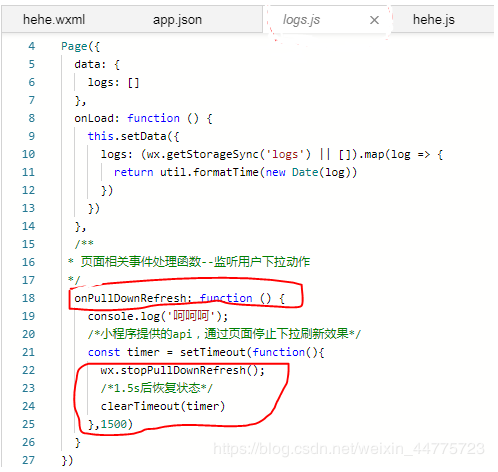
Task: Click the 'this.setData({' code line
Action: (x=133, y=136)
